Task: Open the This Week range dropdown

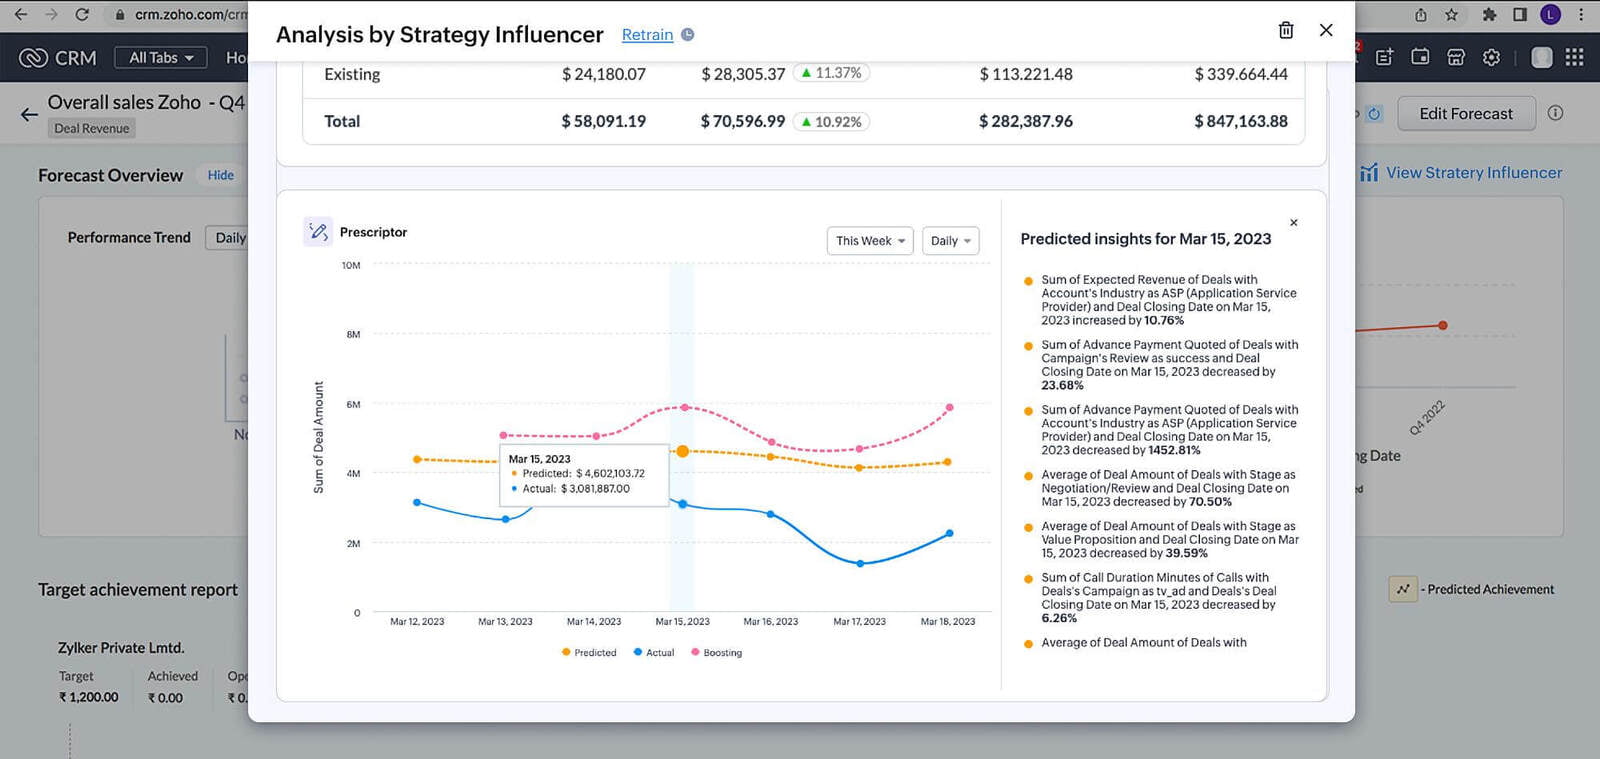Action: coord(869,241)
